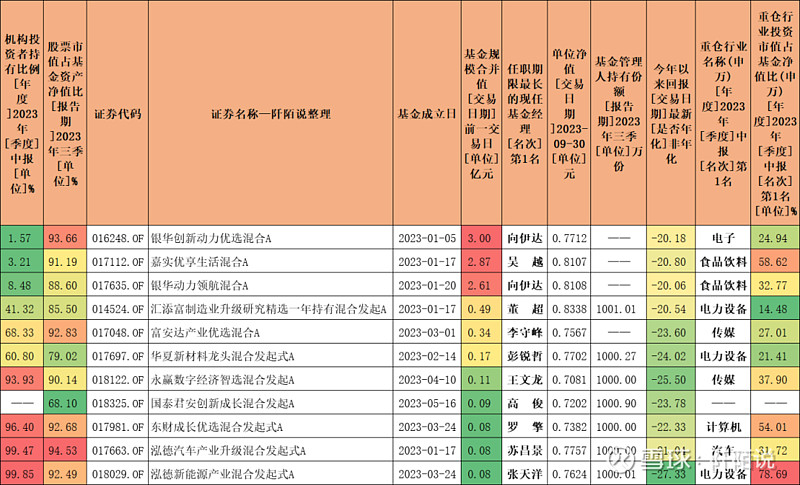This screenshot has height=485, width=800.
Task: Select fund name 富安达产业优选混合A
Action: click(205, 333)
